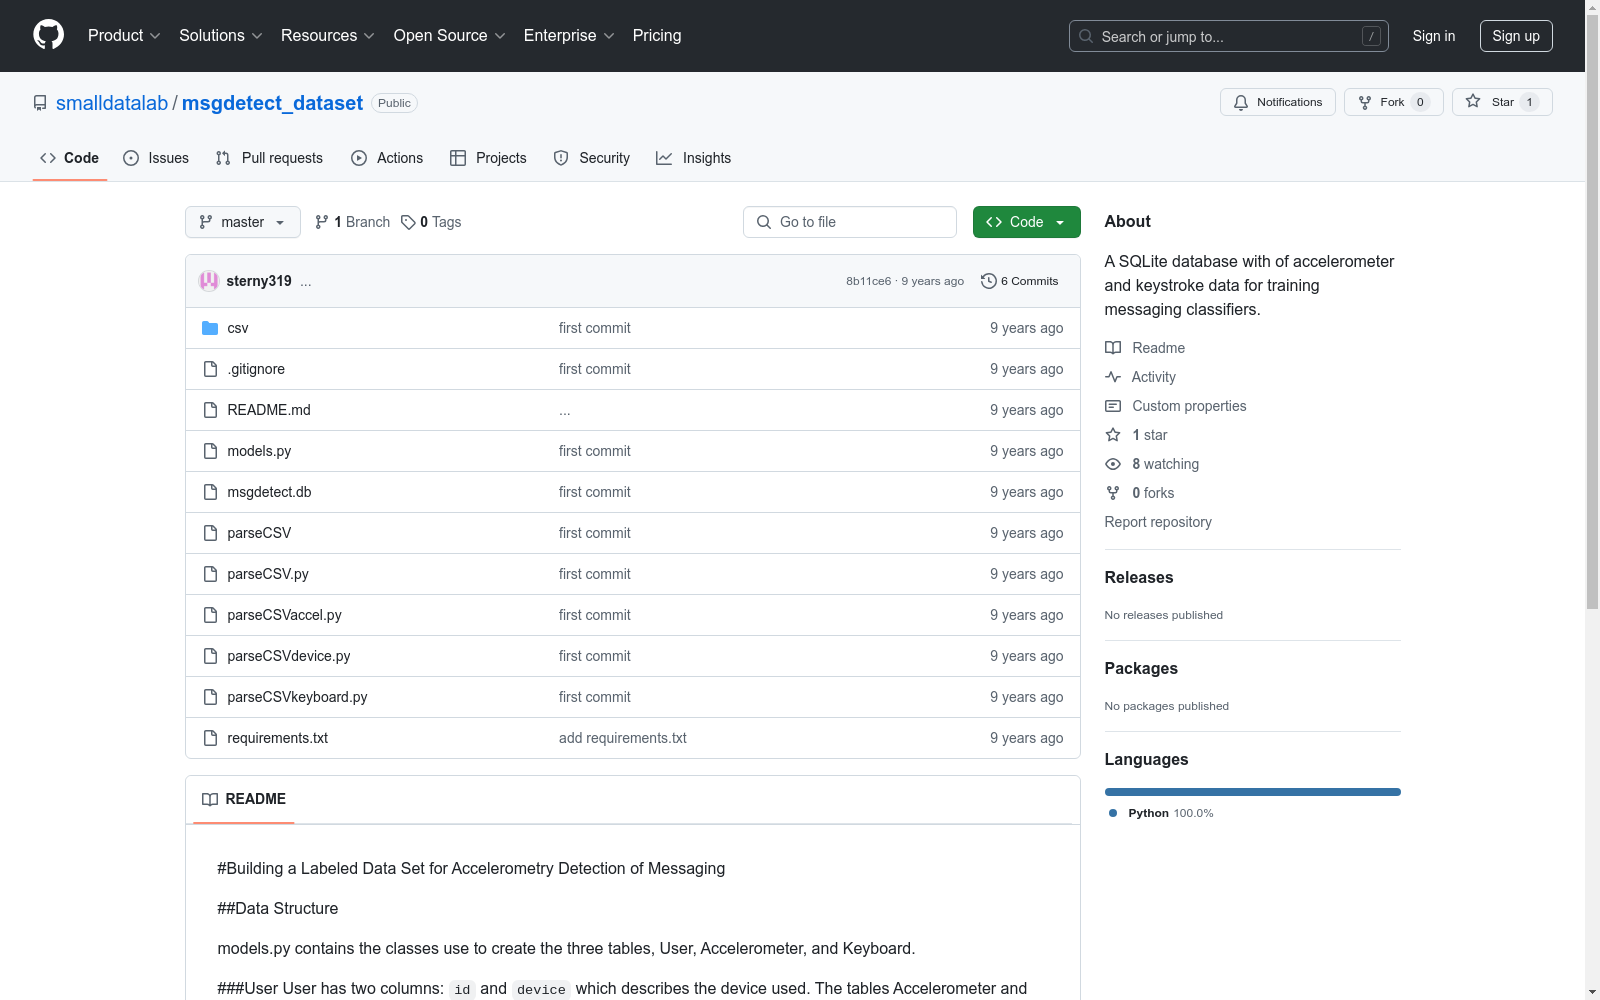1600x1000 pixels.
Task: Click the file icon beside README.md
Action: tap(210, 410)
